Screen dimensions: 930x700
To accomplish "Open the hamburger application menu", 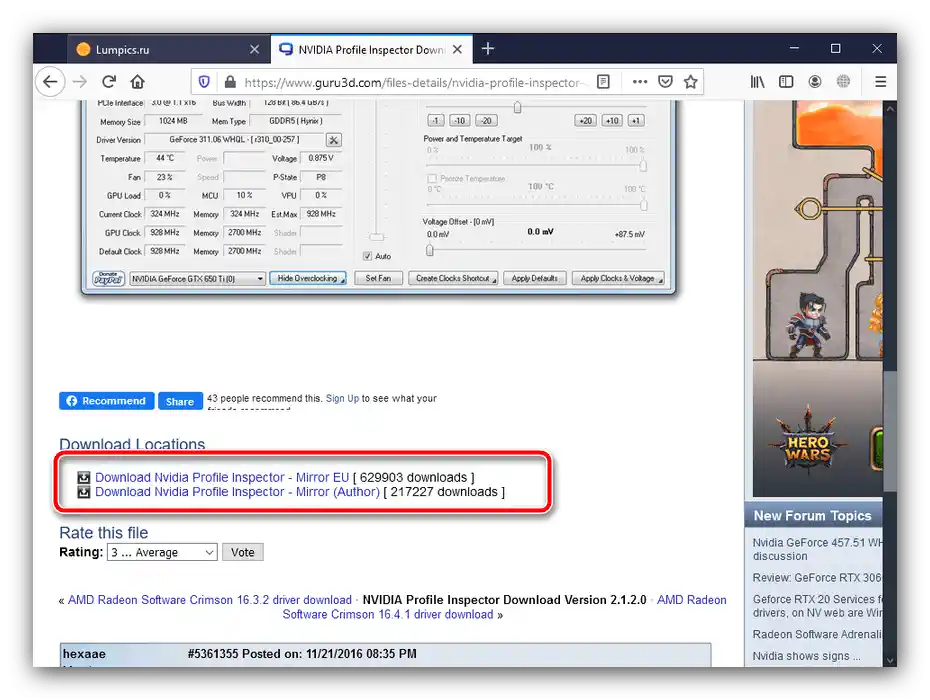I will [881, 82].
